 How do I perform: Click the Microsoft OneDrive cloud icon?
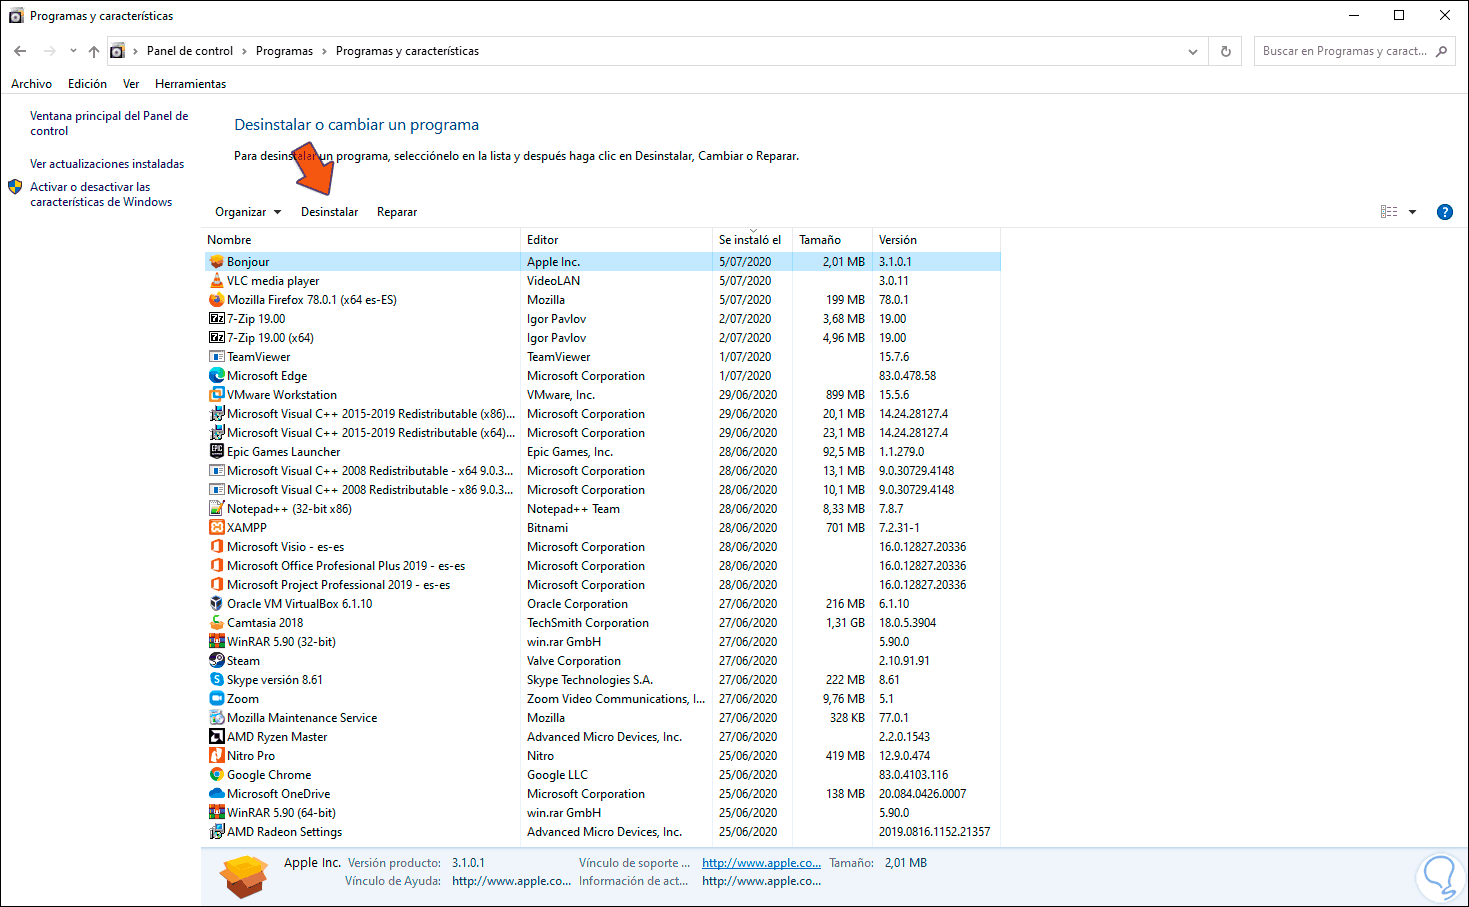tap(216, 794)
